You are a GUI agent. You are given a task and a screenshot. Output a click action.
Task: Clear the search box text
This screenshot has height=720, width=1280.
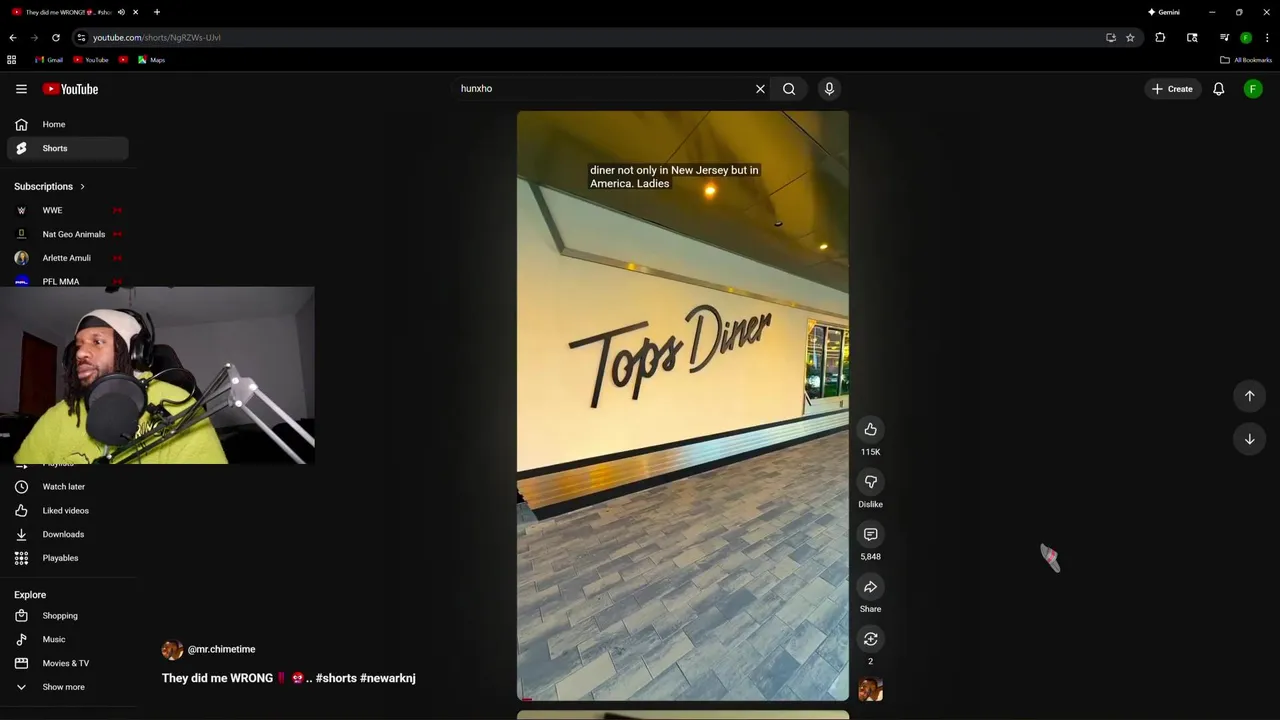[x=760, y=89]
